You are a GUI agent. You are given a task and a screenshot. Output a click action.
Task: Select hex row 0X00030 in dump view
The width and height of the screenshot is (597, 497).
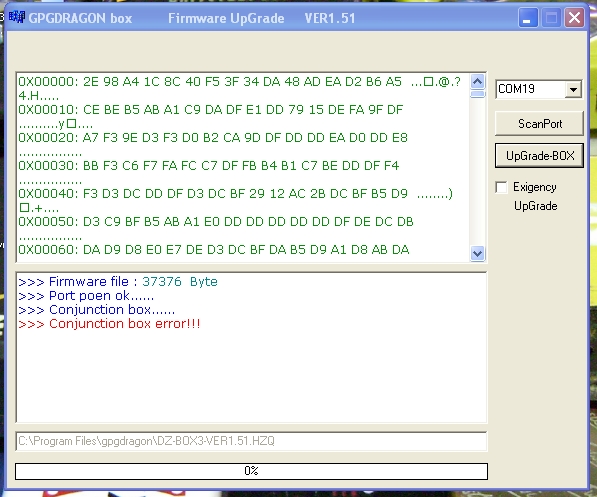click(209, 166)
